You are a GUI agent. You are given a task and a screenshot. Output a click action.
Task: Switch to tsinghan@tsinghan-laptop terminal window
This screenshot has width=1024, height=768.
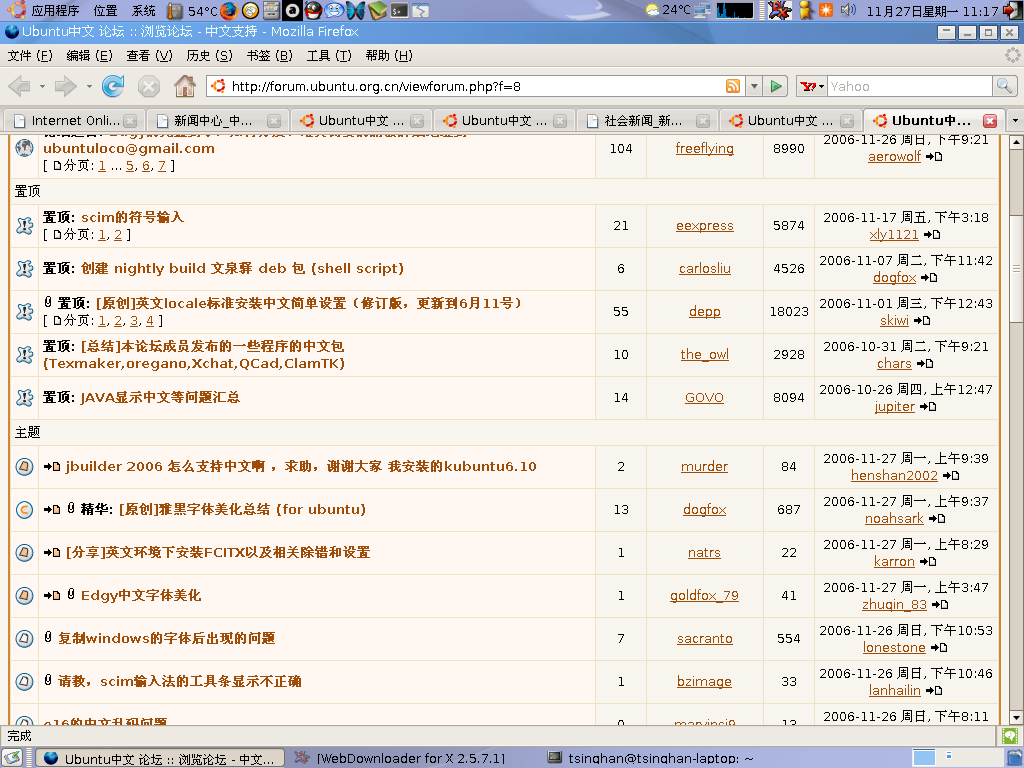(660, 758)
